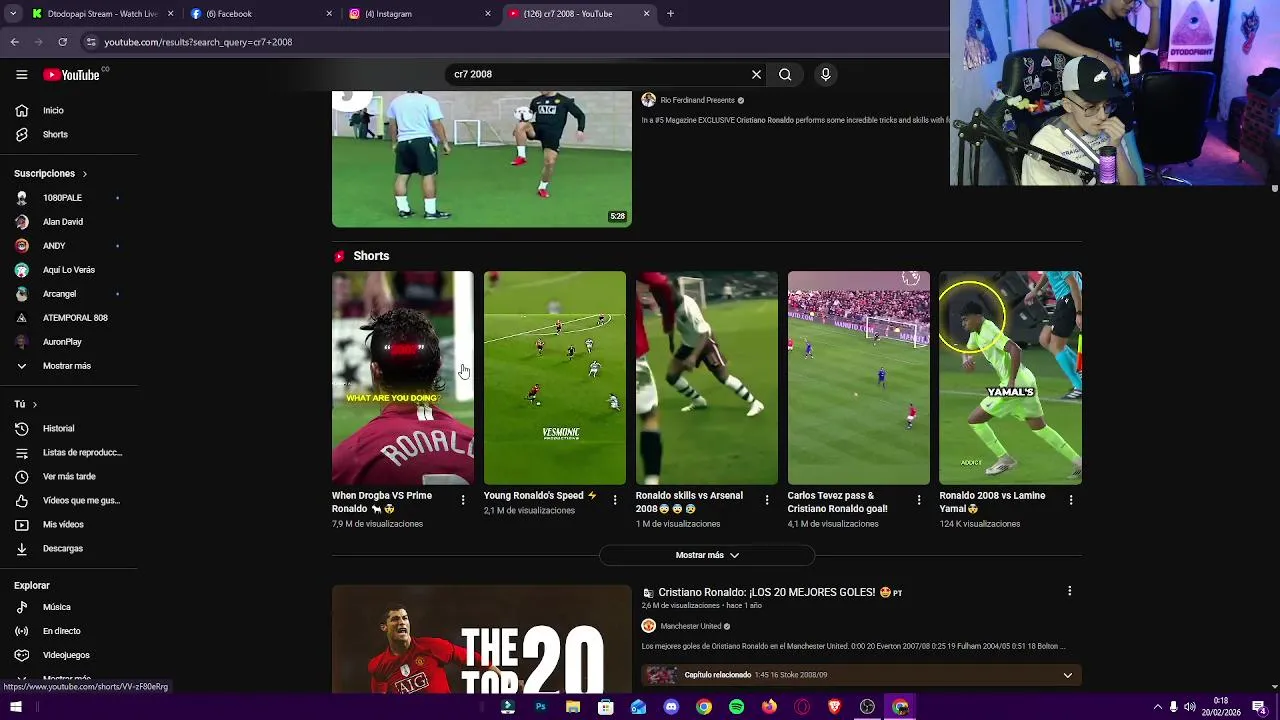Open the Windows notification center
This screenshot has width=1280, height=720.
tap(1258, 707)
